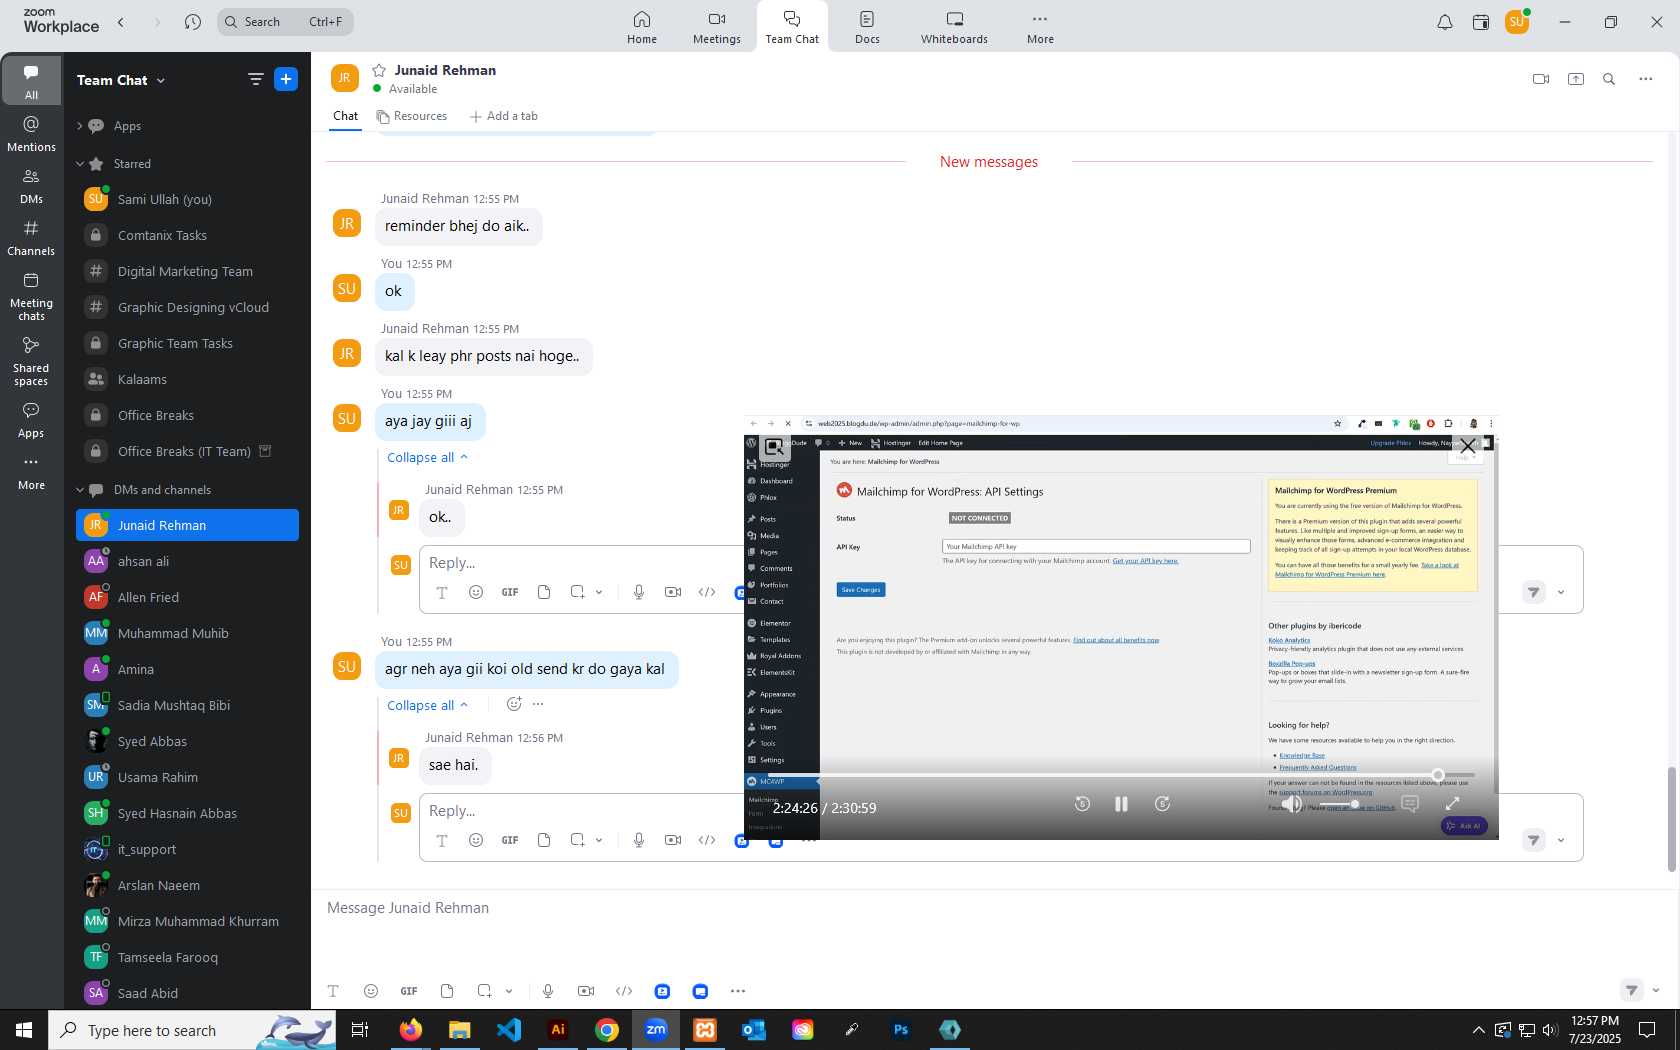Click the Message Junaid Rehman input box

990,908
